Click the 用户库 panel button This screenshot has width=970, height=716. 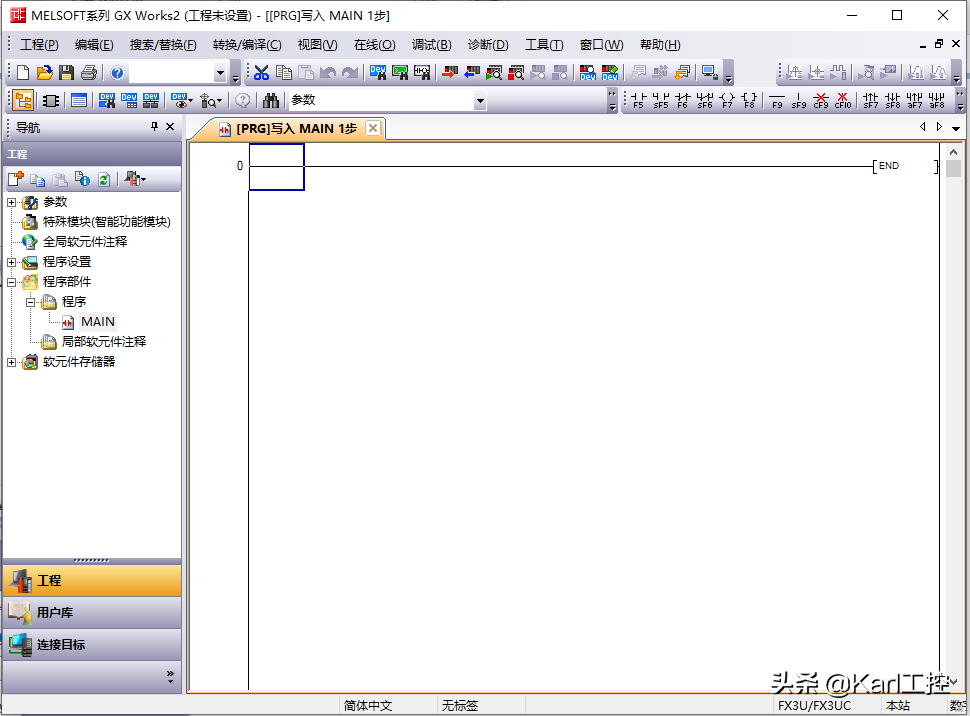(x=92, y=613)
